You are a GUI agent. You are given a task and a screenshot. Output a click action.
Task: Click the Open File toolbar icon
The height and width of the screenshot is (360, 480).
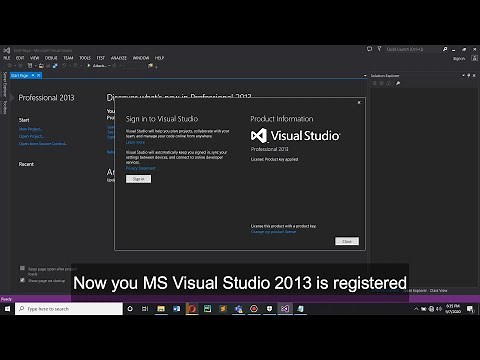(41, 66)
